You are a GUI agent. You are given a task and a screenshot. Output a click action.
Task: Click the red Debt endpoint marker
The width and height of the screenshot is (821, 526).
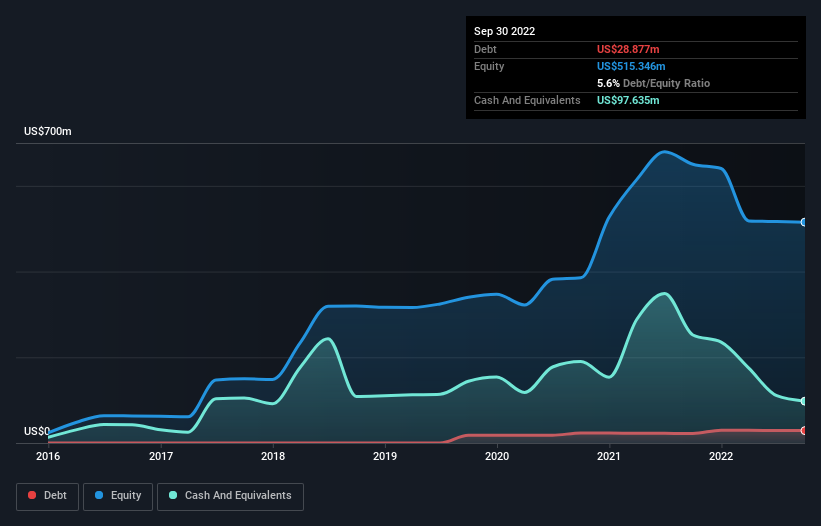[804, 431]
